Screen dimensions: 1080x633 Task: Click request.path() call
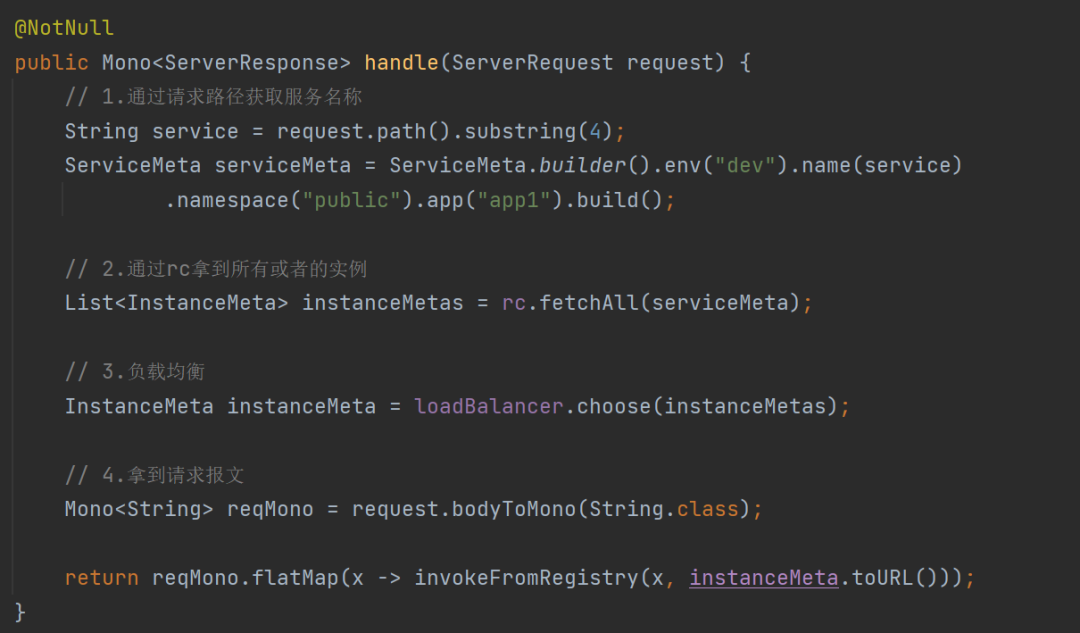click(363, 131)
